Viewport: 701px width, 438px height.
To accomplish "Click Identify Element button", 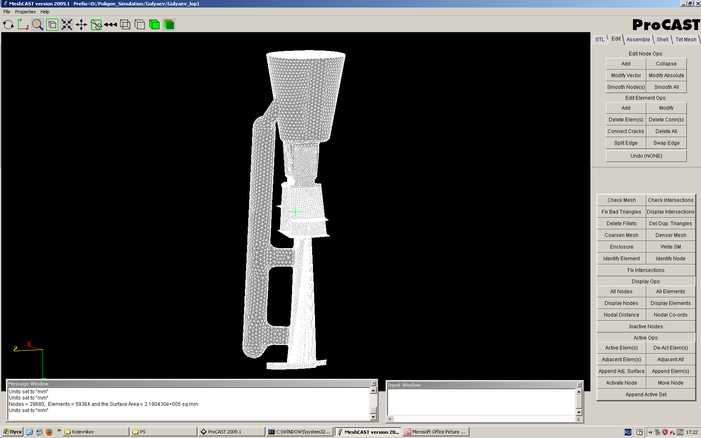I will (x=621, y=259).
